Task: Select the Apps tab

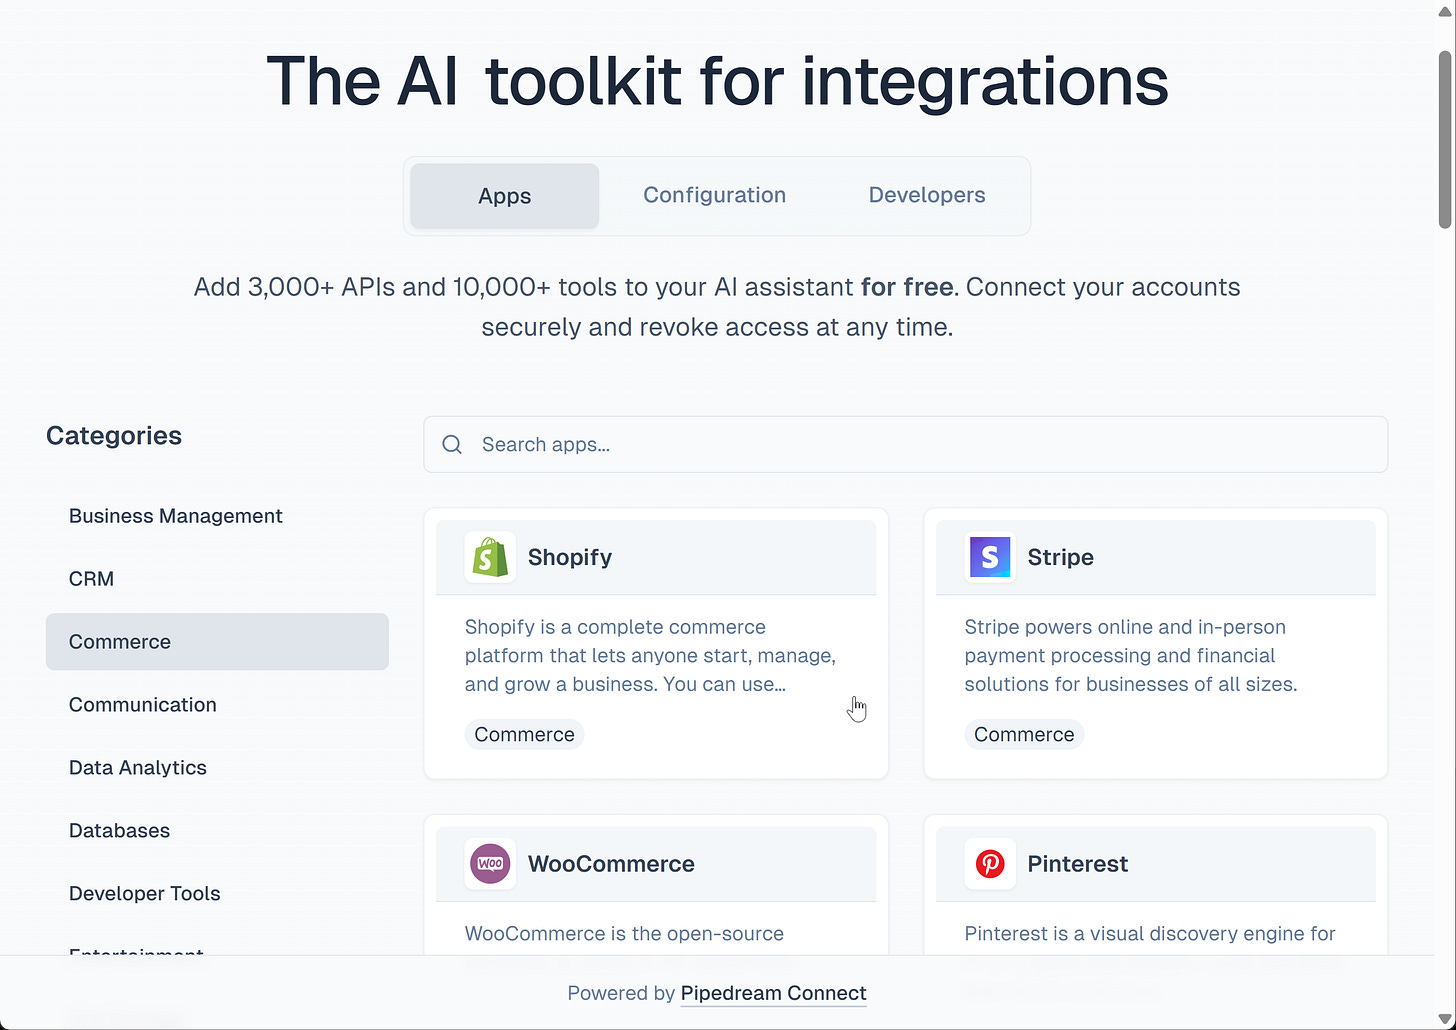Action: point(503,195)
